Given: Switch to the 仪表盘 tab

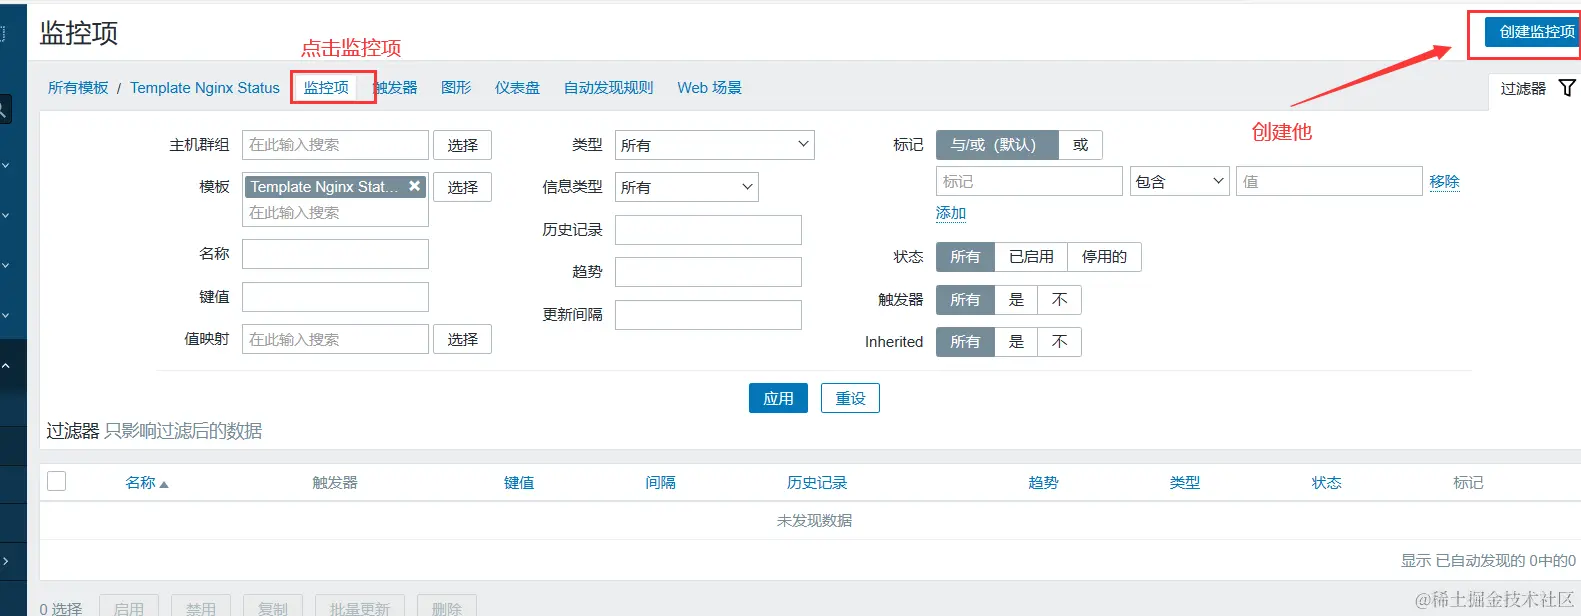Looking at the screenshot, I should (x=517, y=88).
